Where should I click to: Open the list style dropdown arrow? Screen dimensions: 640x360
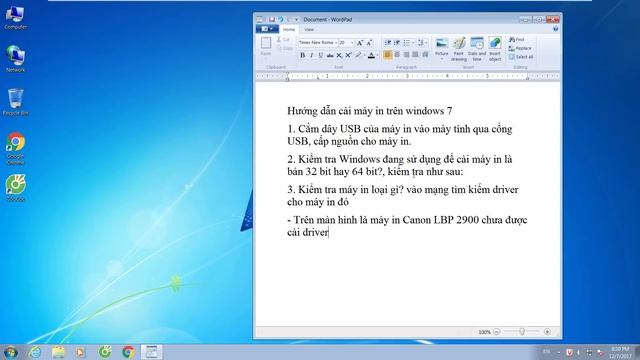pyautogui.click(x=413, y=42)
